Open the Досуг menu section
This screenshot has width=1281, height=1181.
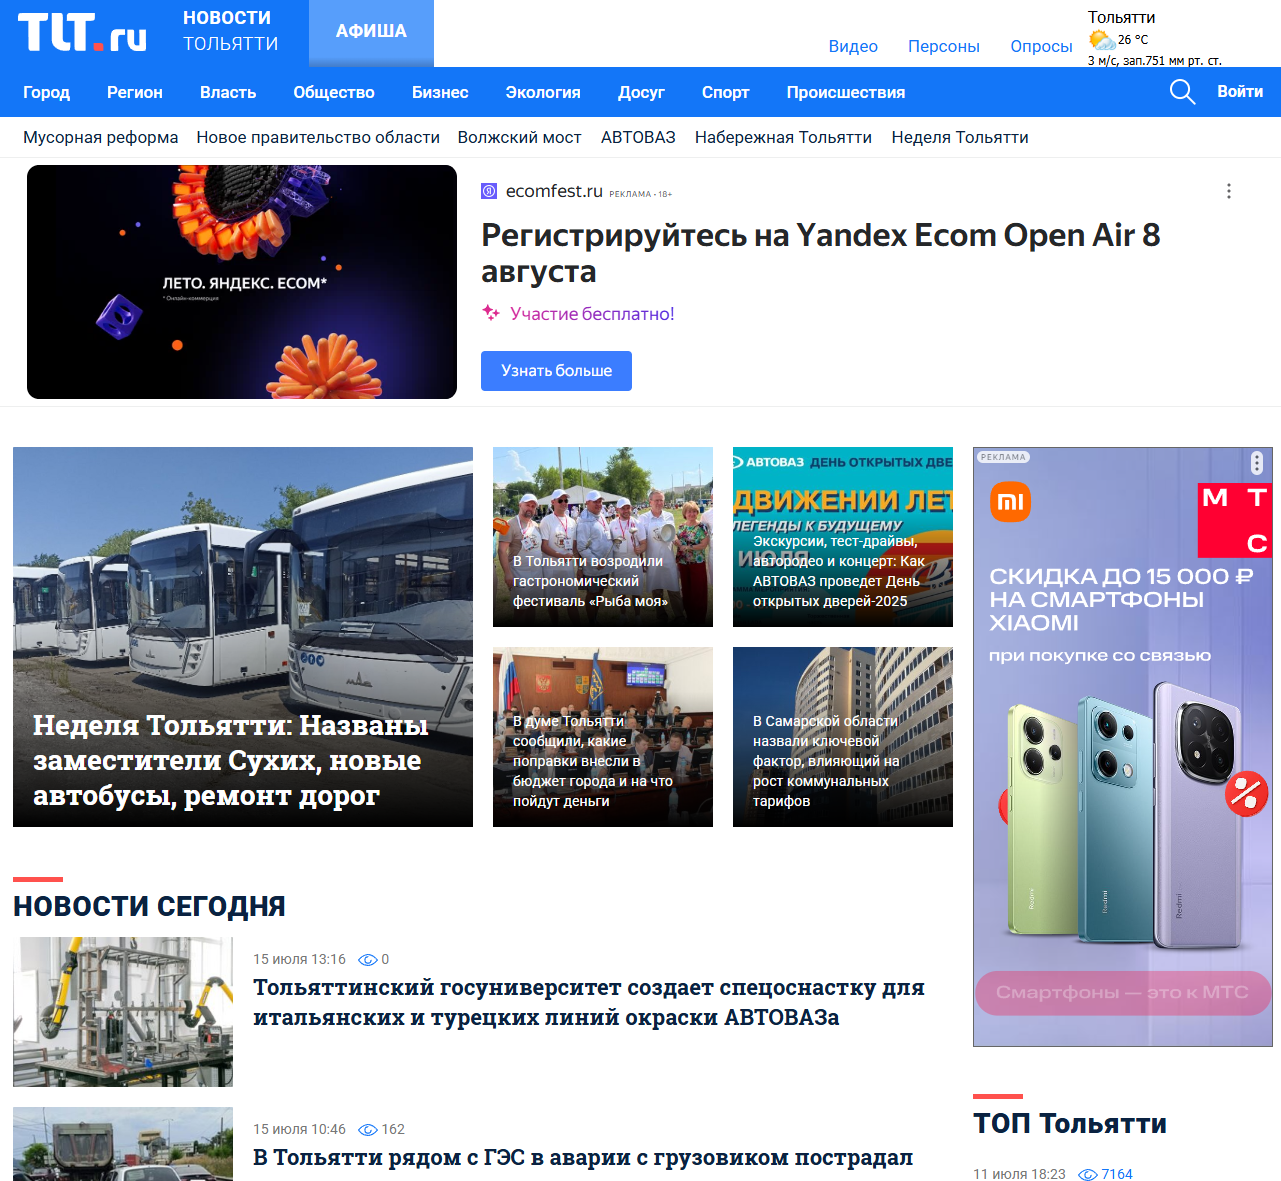click(641, 92)
